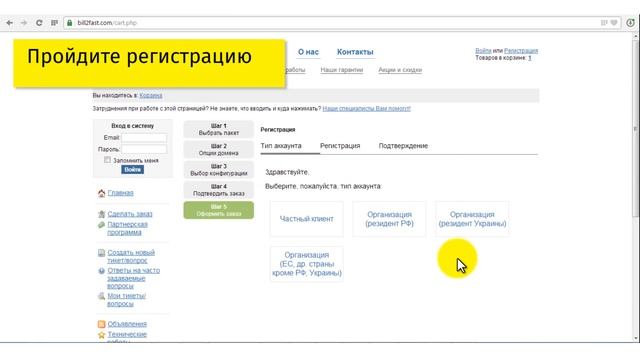Select Шаг 2 Опции домена step

click(218, 149)
